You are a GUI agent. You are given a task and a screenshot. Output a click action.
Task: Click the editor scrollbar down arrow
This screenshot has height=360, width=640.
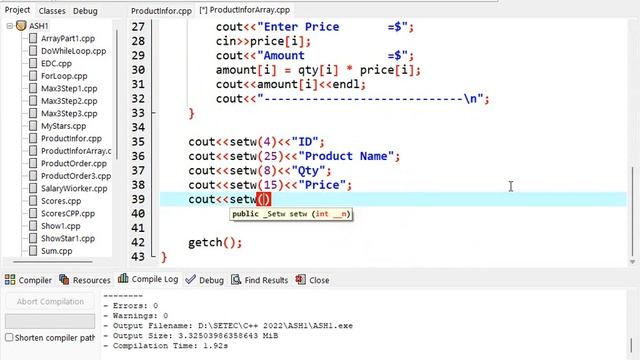point(633,262)
